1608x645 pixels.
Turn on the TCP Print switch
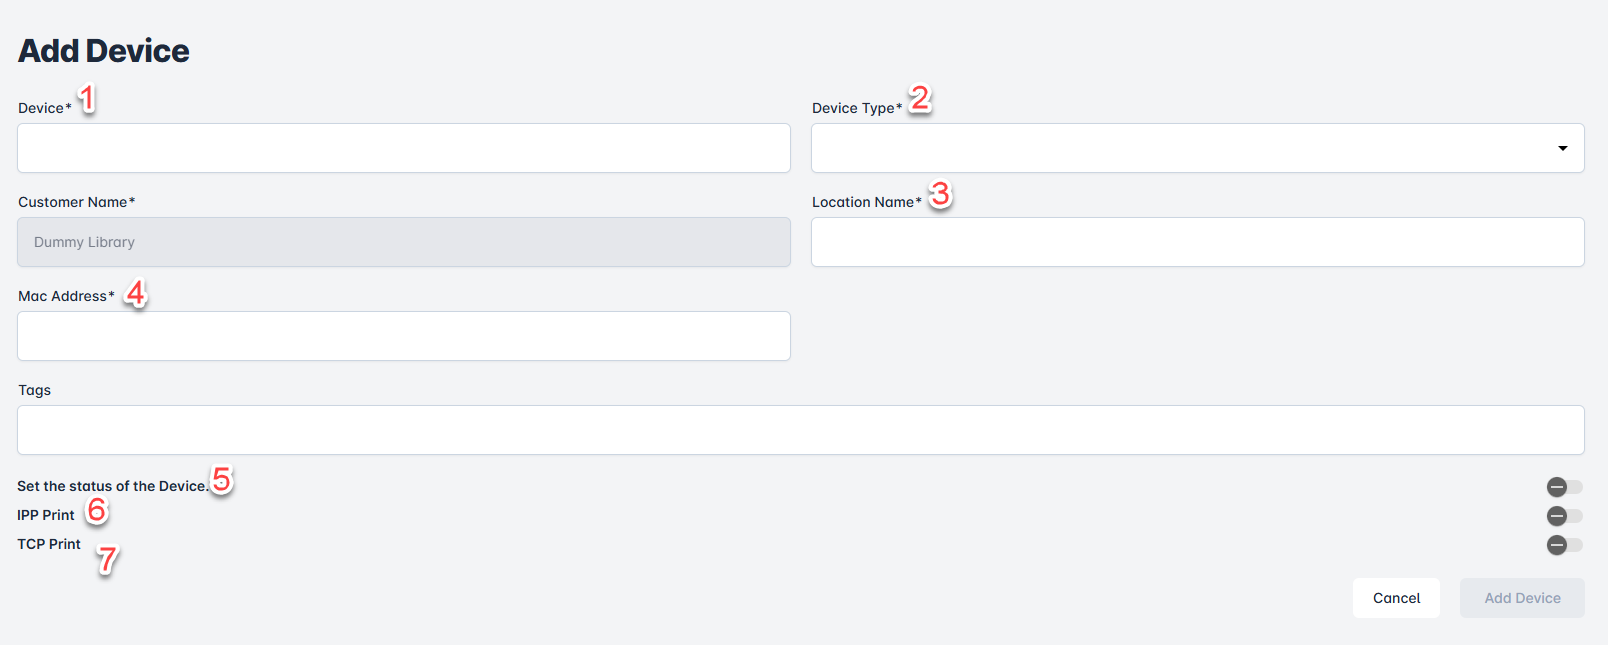click(1564, 545)
